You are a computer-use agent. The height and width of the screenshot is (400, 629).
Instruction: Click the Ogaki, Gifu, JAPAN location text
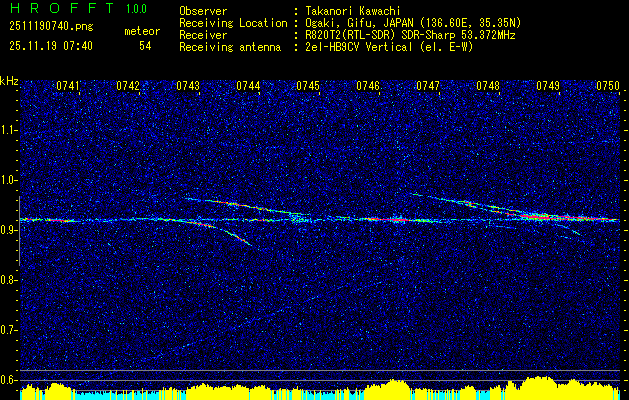click(x=411, y=24)
